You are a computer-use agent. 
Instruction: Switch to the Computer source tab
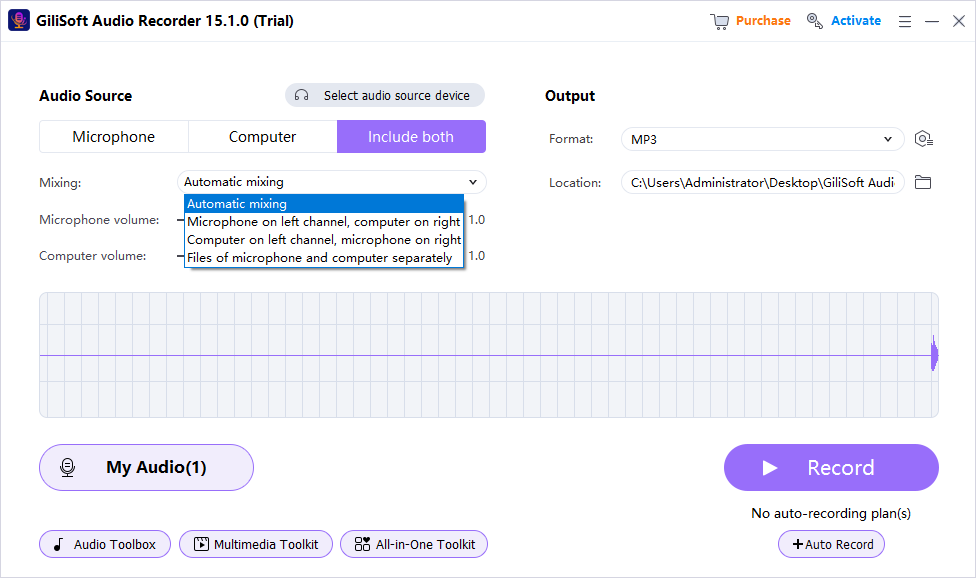pyautogui.click(x=263, y=137)
